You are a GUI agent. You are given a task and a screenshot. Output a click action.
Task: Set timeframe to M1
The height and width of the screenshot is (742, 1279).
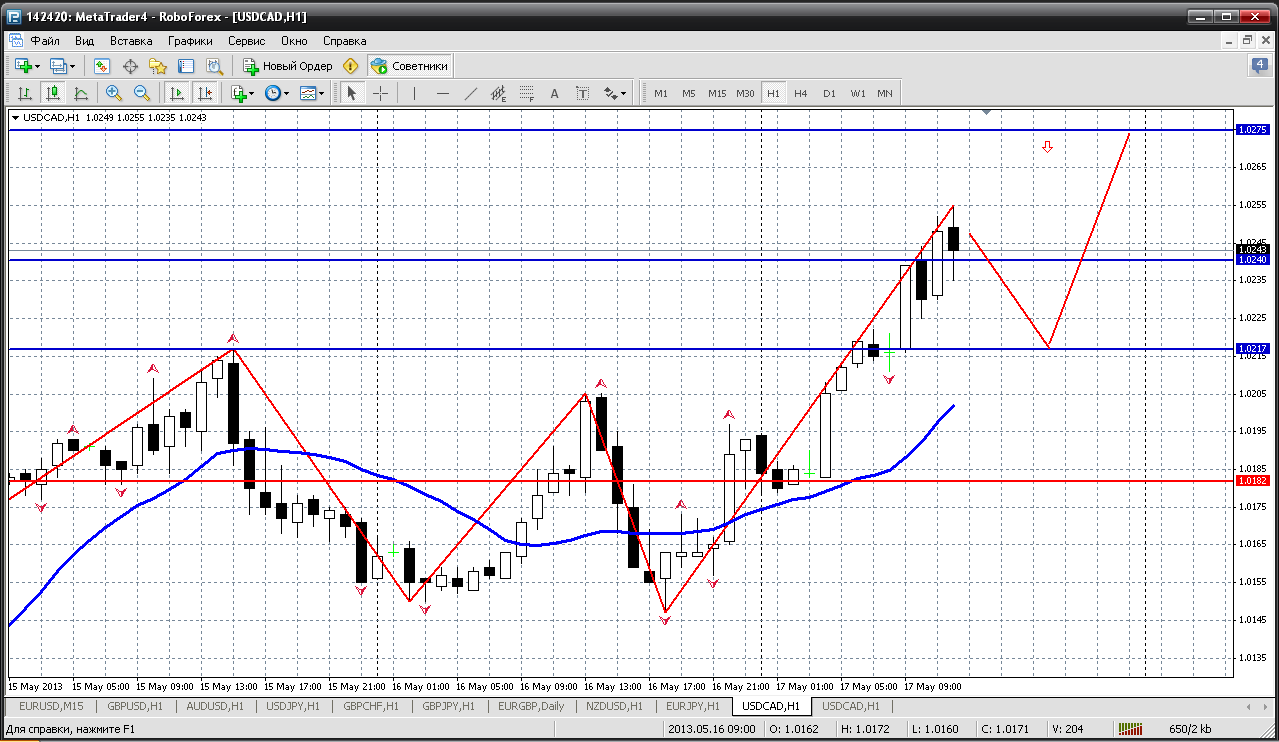(x=661, y=93)
